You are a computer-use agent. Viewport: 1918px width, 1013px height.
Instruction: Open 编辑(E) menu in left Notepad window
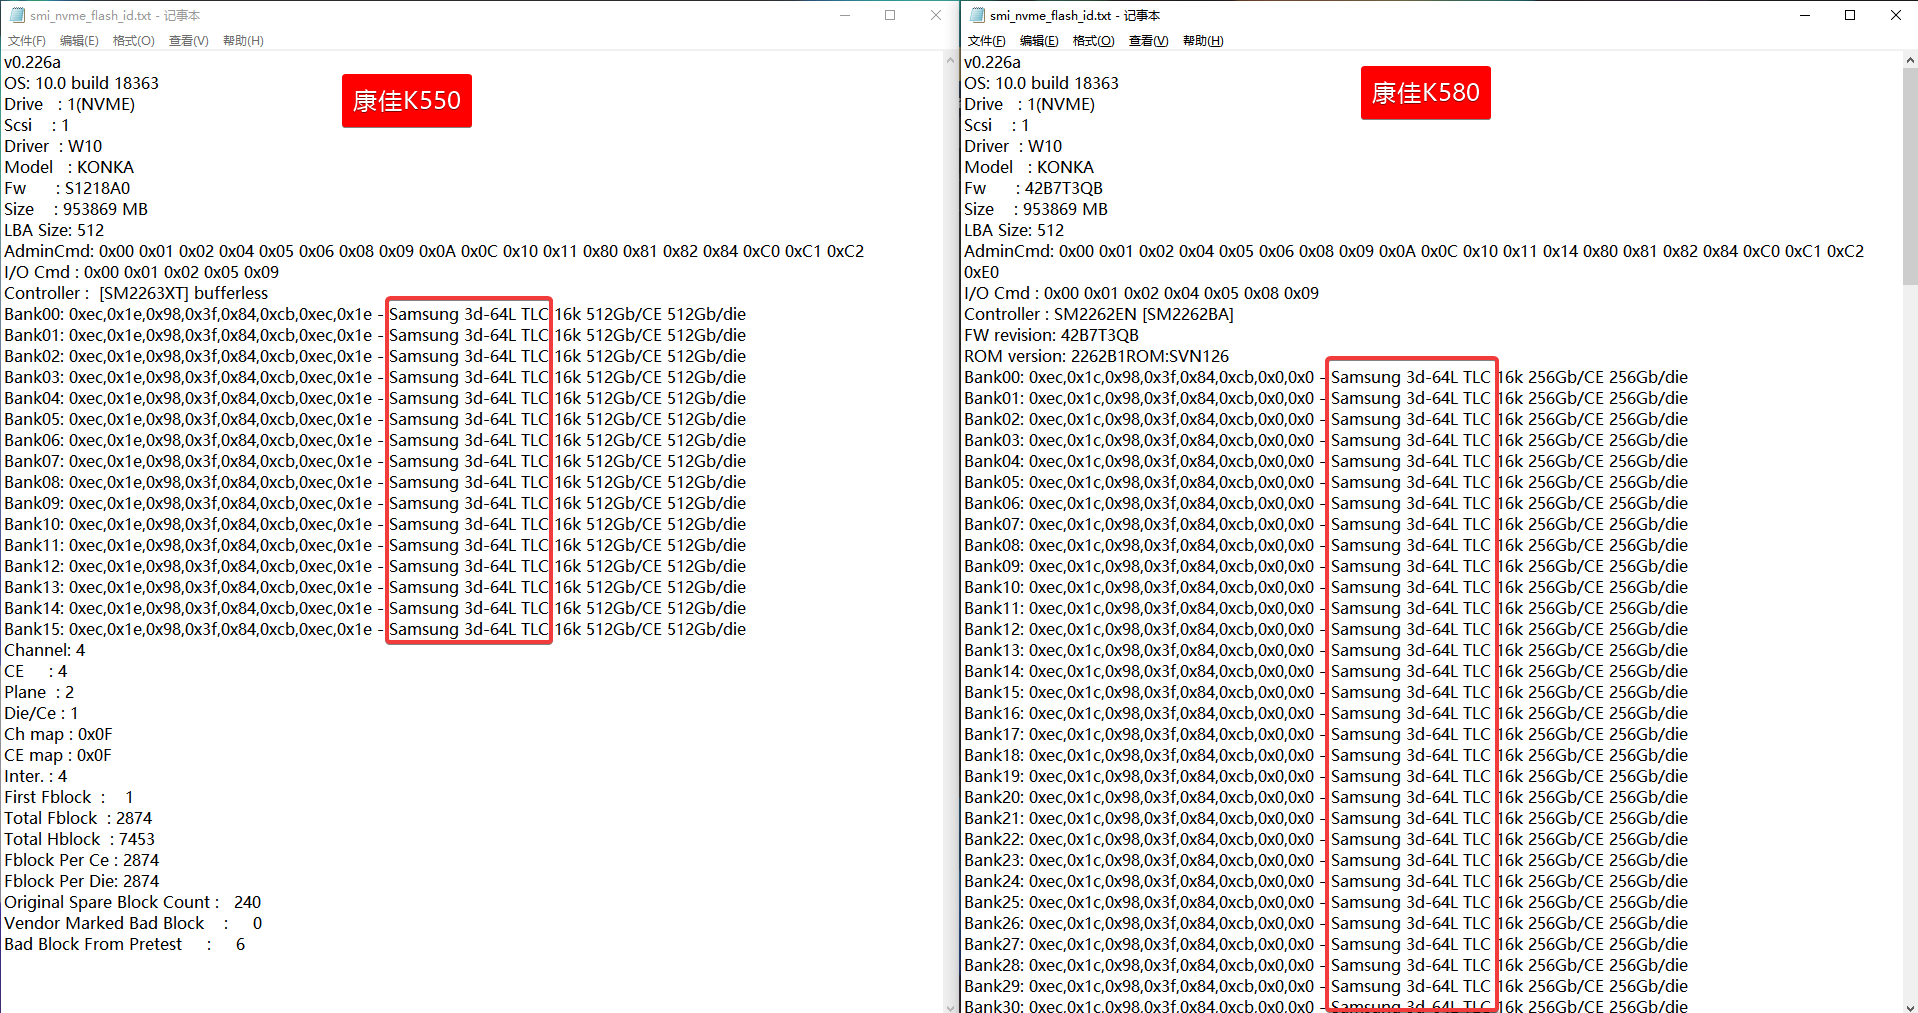(x=79, y=41)
